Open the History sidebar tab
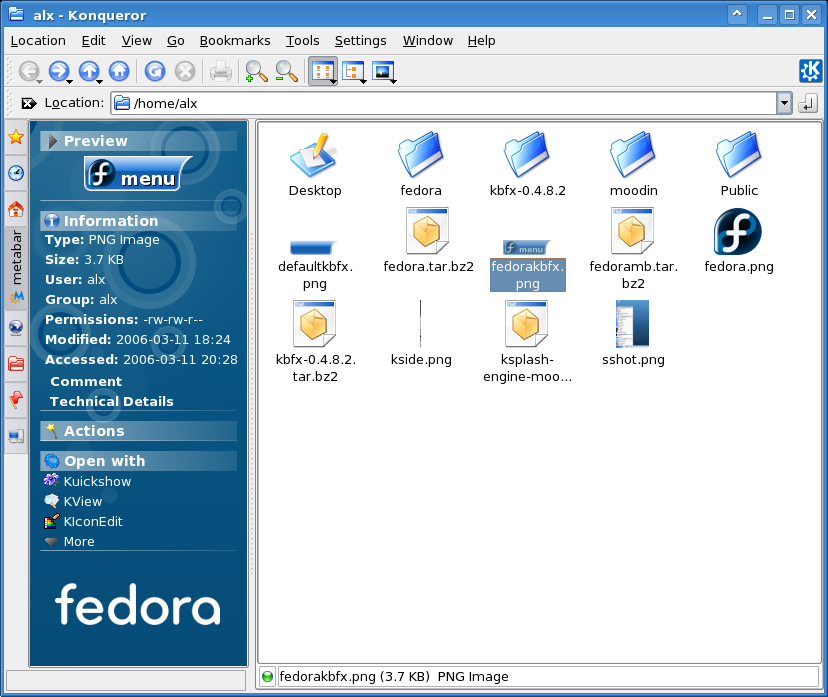Image resolution: width=828 pixels, height=697 pixels. 16,173
